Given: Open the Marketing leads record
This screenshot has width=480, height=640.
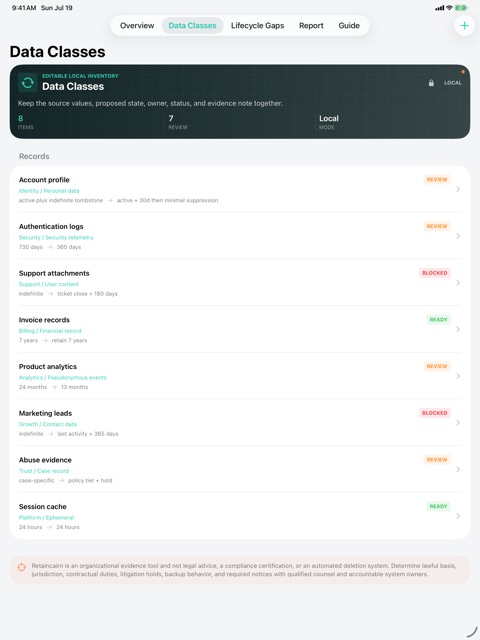Looking at the screenshot, I should pyautogui.click(x=240, y=422).
